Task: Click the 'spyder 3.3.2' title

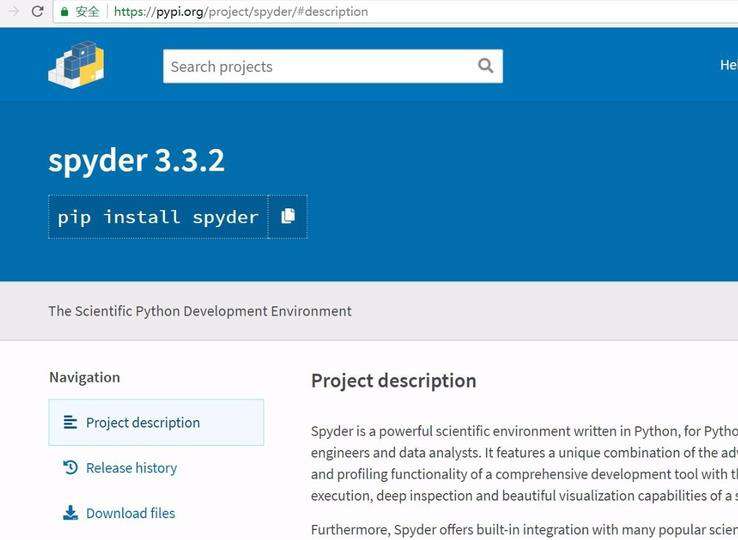Action: 136,161
